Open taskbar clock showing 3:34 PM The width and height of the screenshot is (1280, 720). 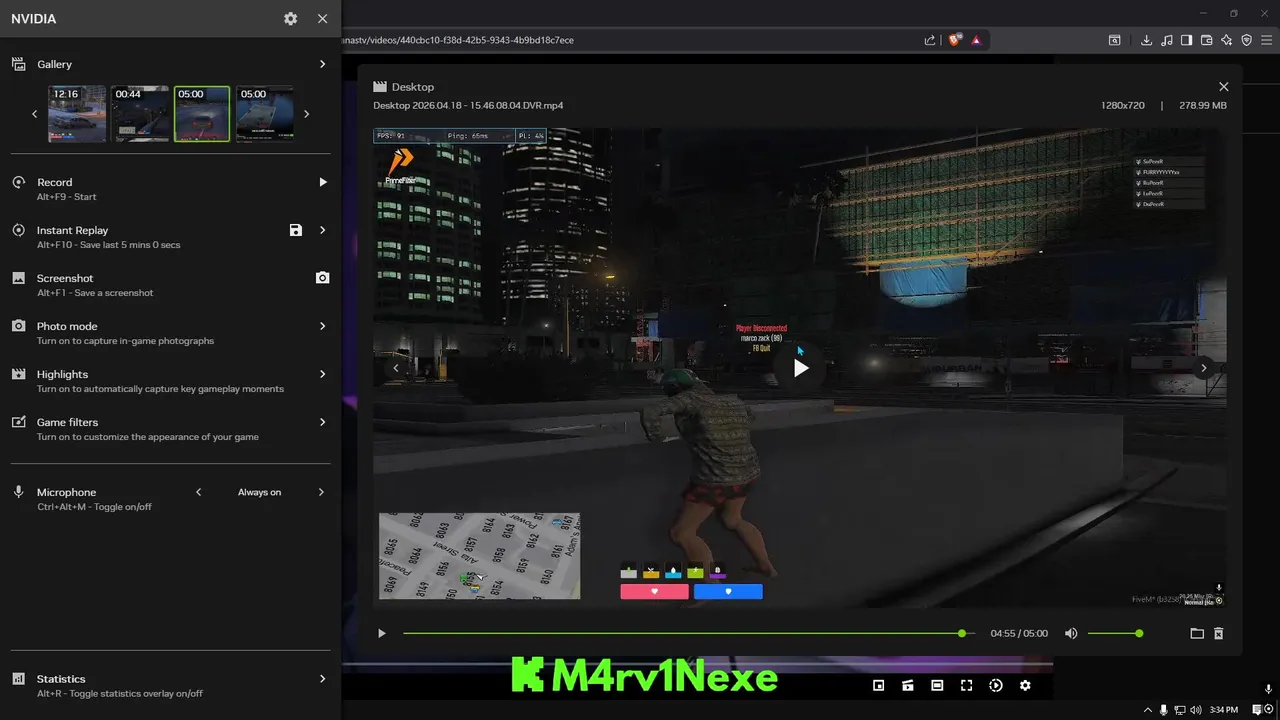click(x=1224, y=709)
